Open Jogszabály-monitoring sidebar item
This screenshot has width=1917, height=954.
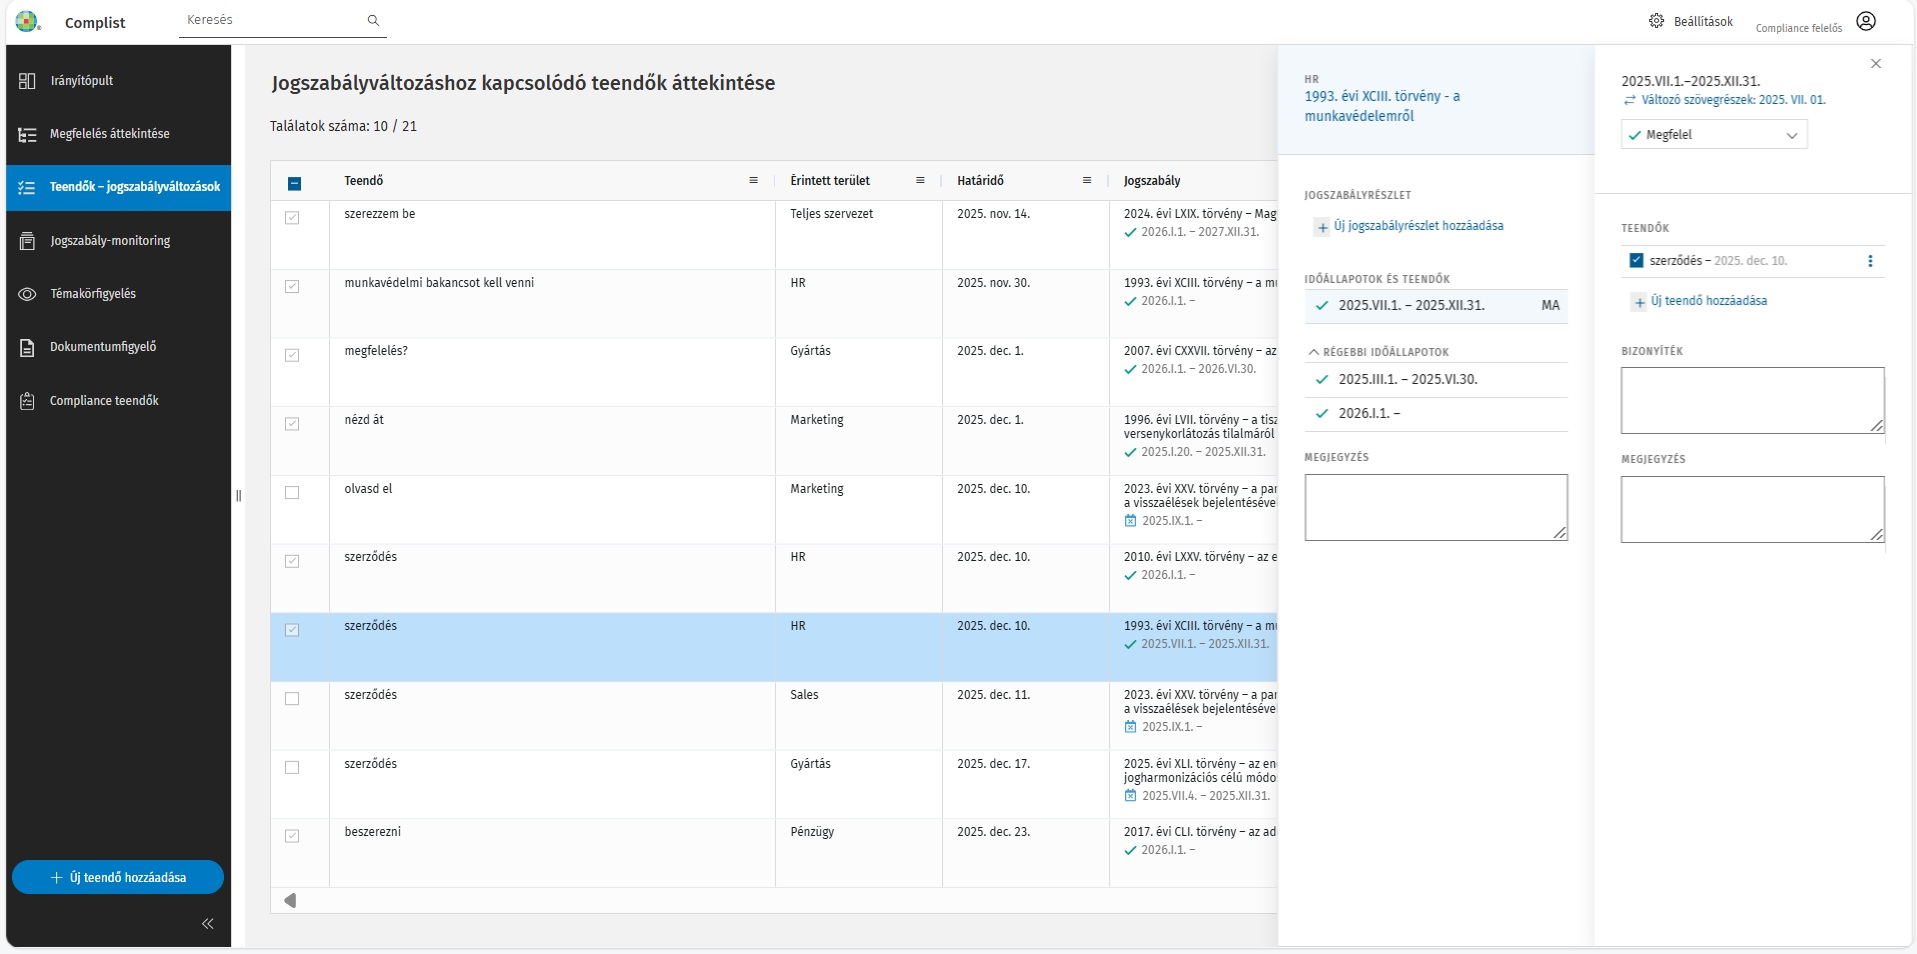click(x=110, y=241)
